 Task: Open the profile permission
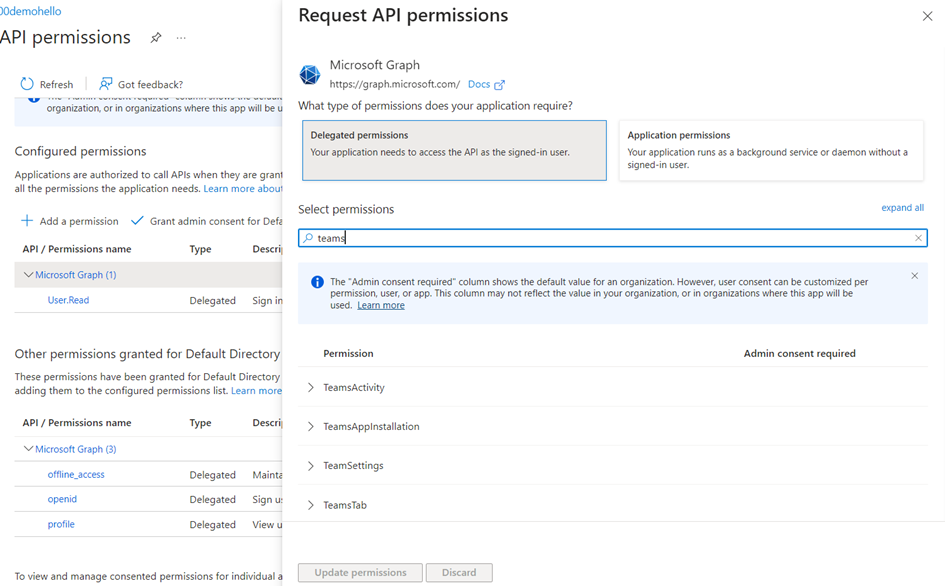[x=61, y=525]
